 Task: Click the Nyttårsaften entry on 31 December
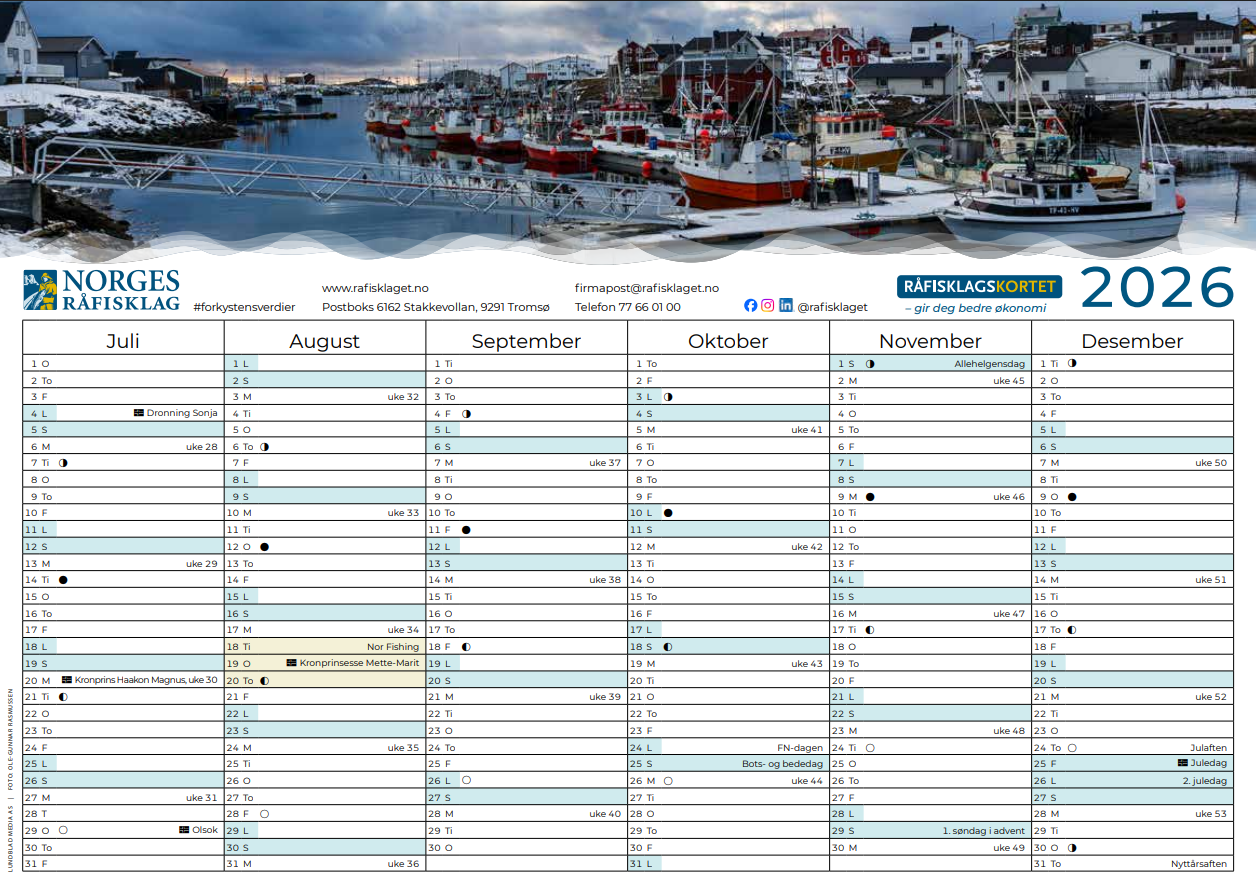tap(1198, 864)
